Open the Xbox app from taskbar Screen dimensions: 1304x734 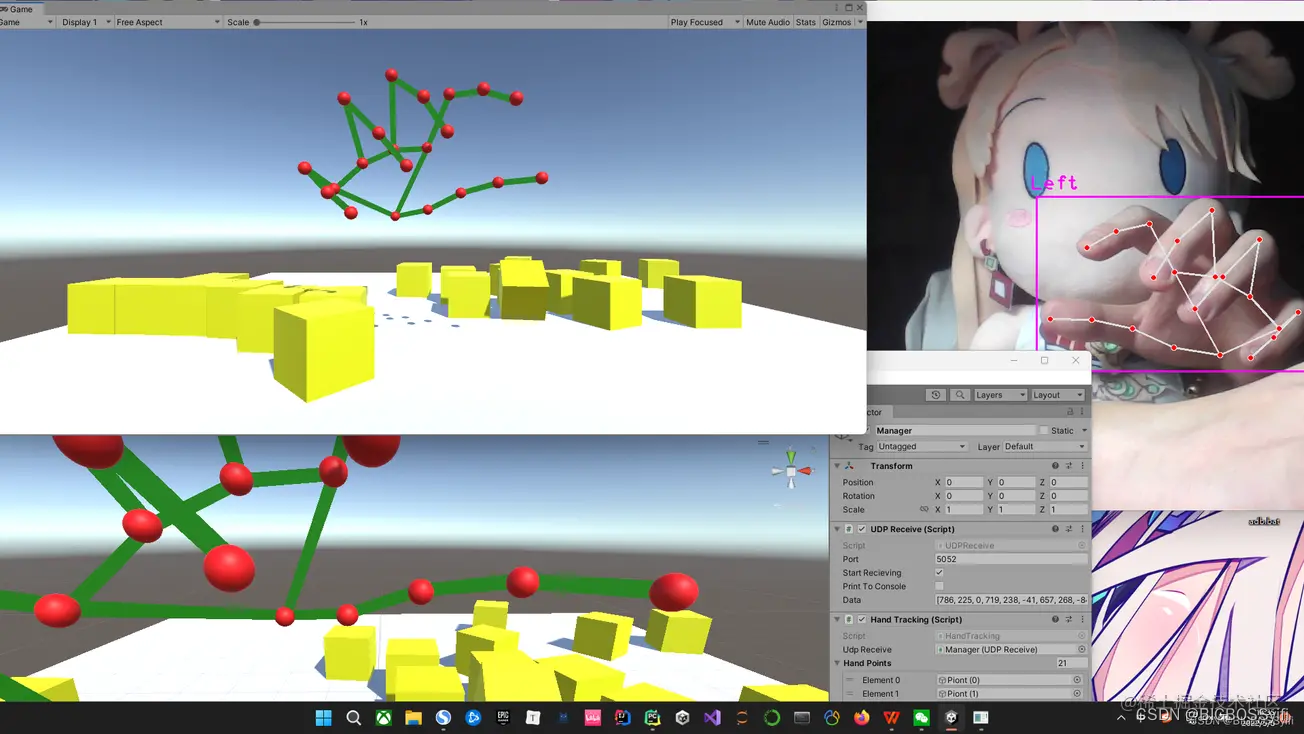[x=383, y=718]
